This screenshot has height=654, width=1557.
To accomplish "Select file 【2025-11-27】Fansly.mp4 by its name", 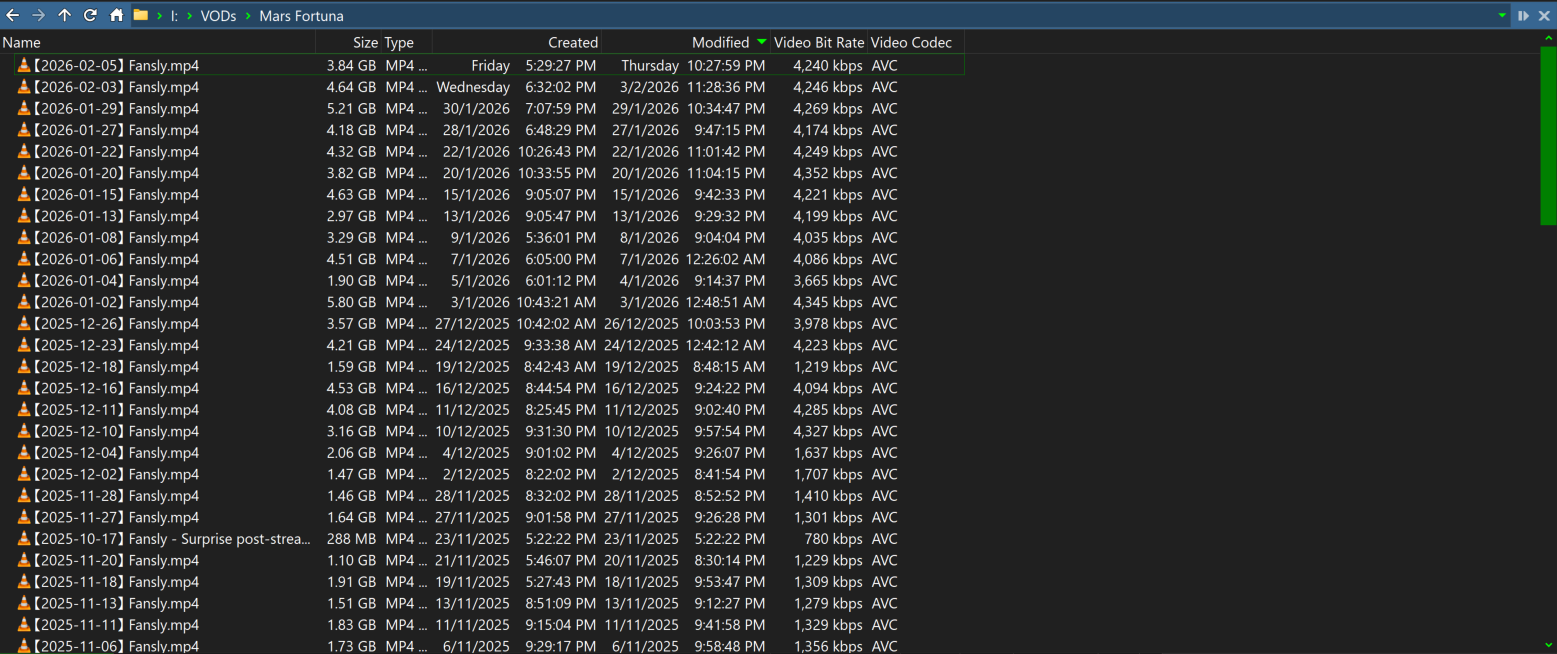I will pyautogui.click(x=116, y=517).
